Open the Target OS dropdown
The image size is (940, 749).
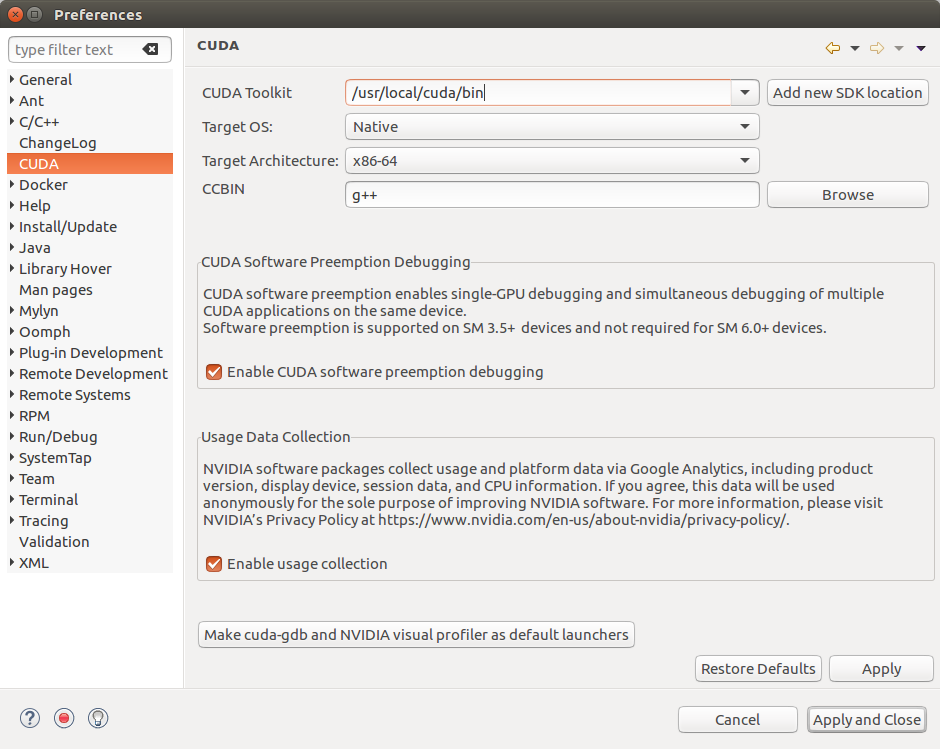(x=745, y=127)
